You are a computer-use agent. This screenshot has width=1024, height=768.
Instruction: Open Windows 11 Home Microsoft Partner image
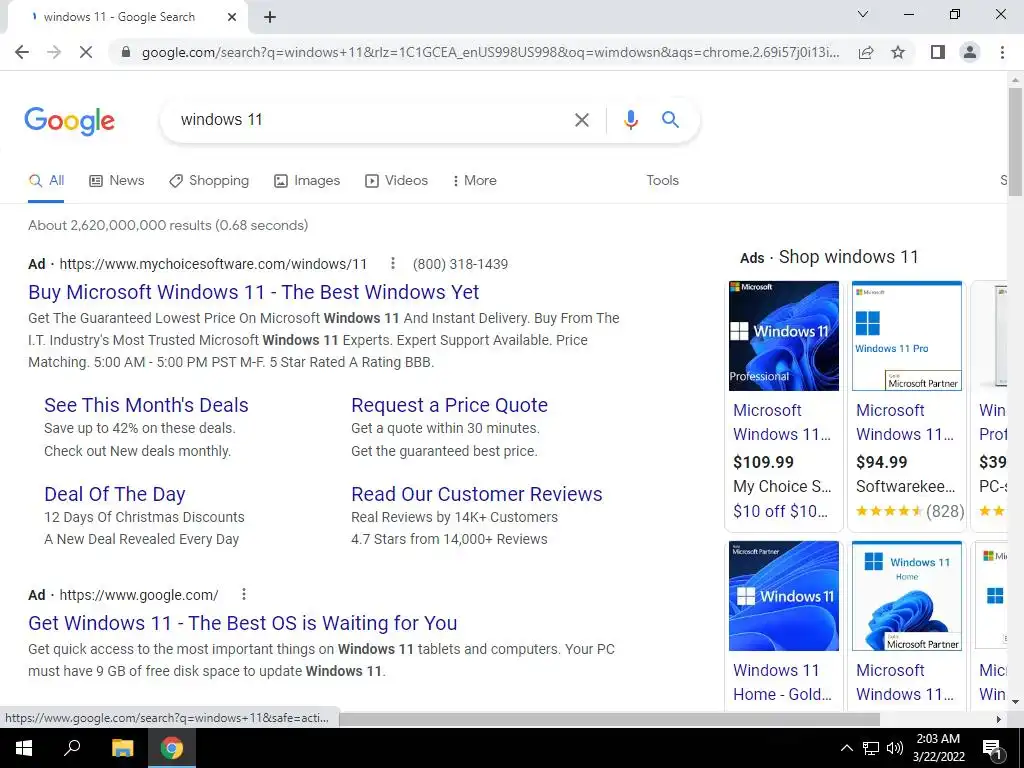pos(906,596)
